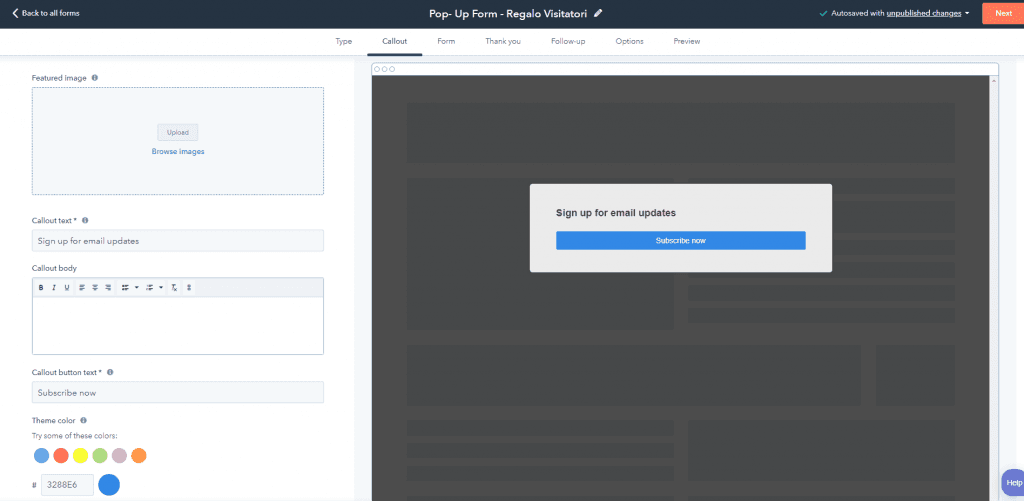The width and height of the screenshot is (1024, 501).
Task: Toggle bold formatting in Callout body
Action: pyautogui.click(x=41, y=288)
